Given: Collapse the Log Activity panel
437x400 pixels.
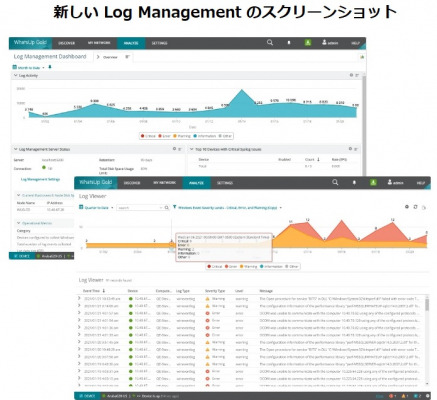Looking at the screenshot, I should click(15, 76).
